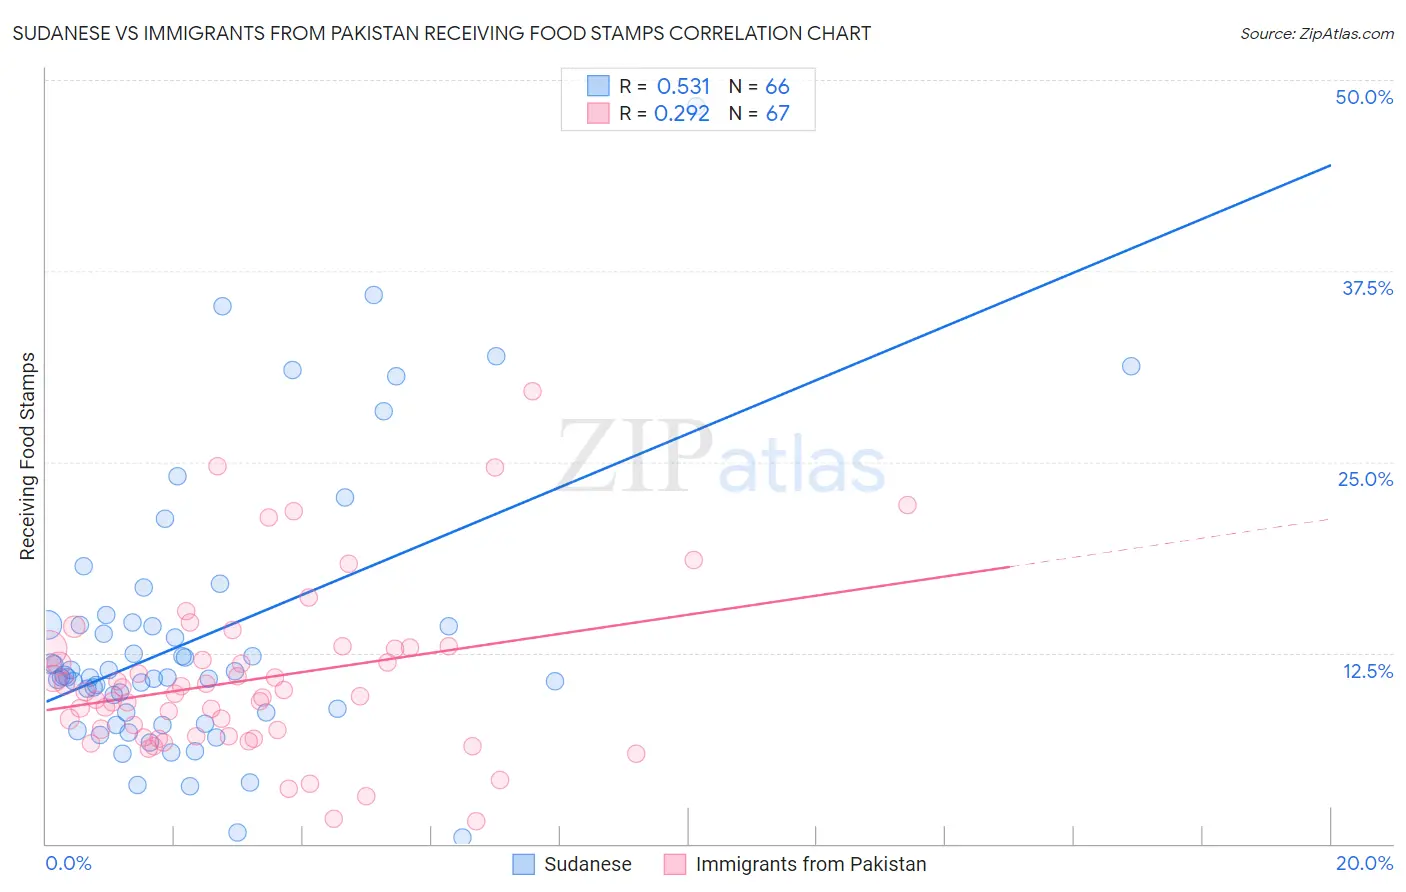Click the 50.0% y-axis label

[x=1364, y=97]
